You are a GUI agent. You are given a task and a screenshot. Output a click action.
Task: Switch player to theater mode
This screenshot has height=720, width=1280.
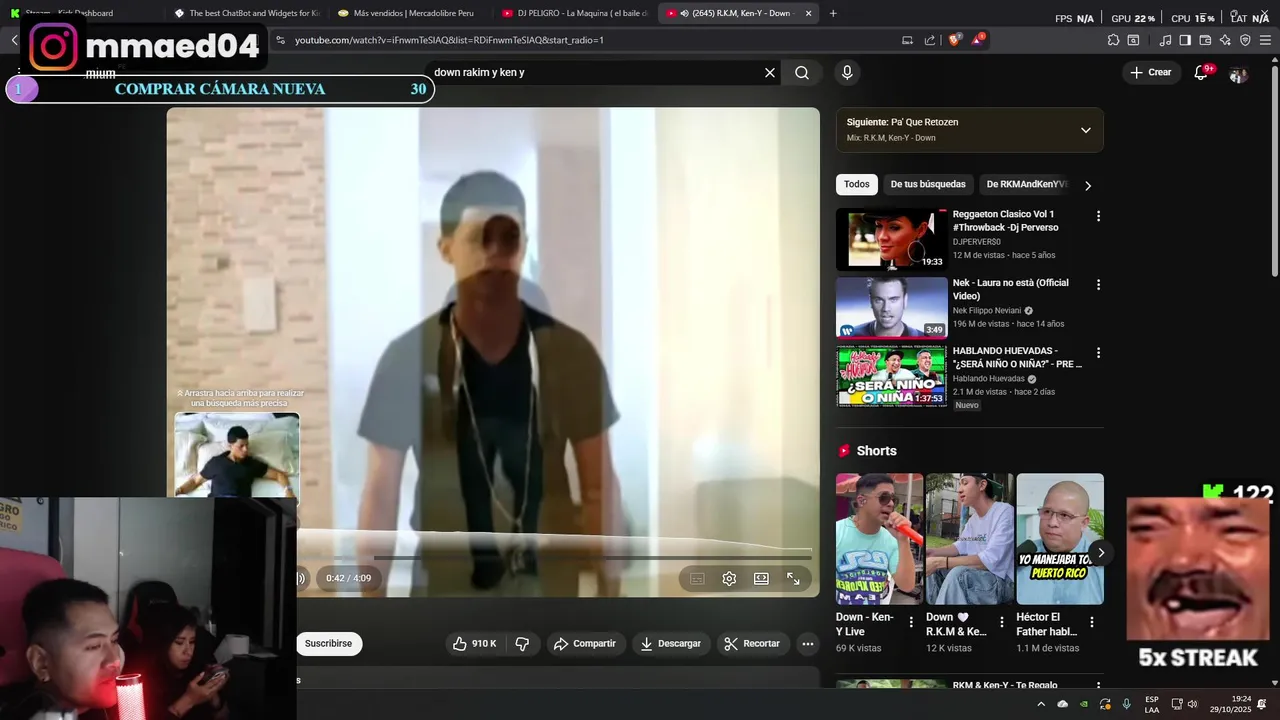(761, 578)
